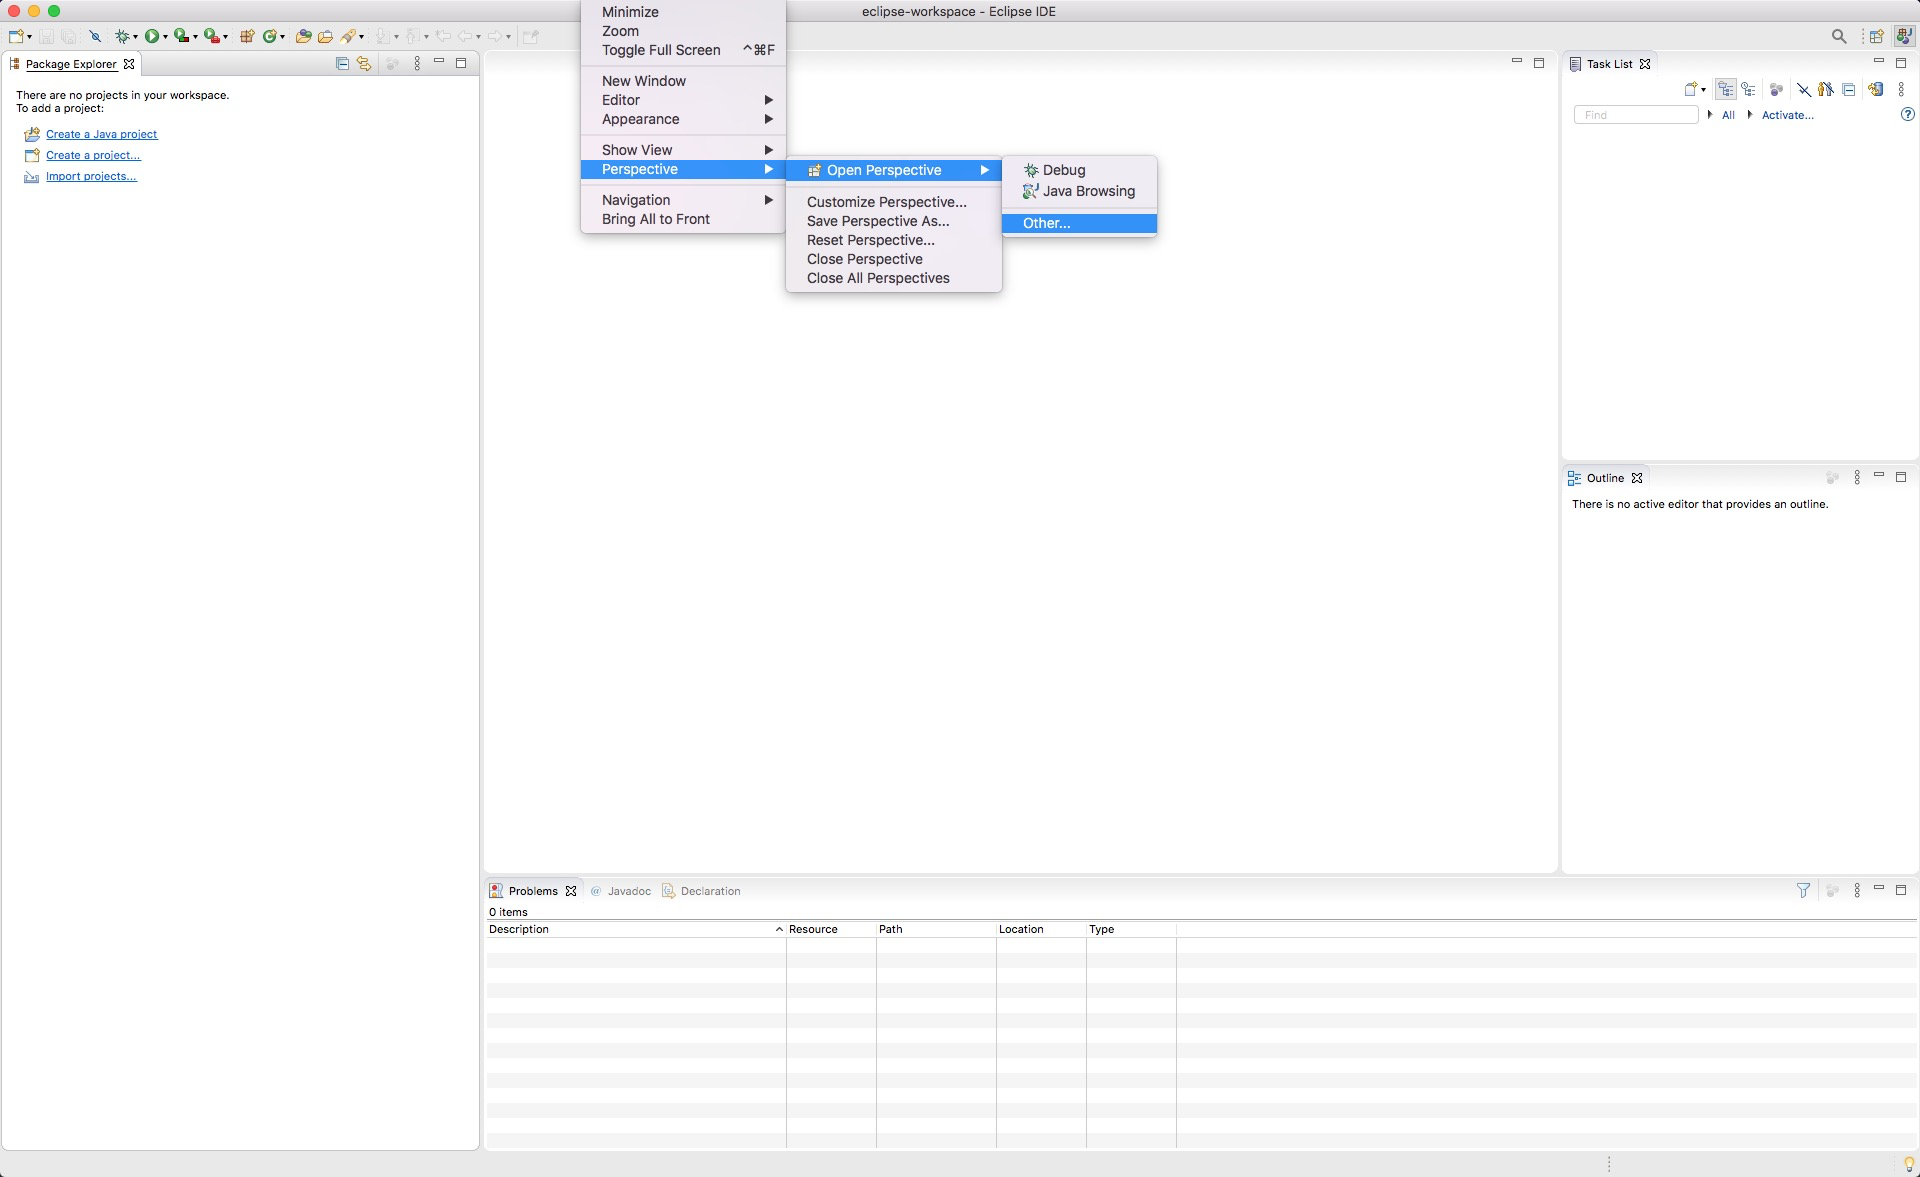Expand the All working set arrow
Viewport: 1920px width, 1177px height.
[x=1710, y=114]
